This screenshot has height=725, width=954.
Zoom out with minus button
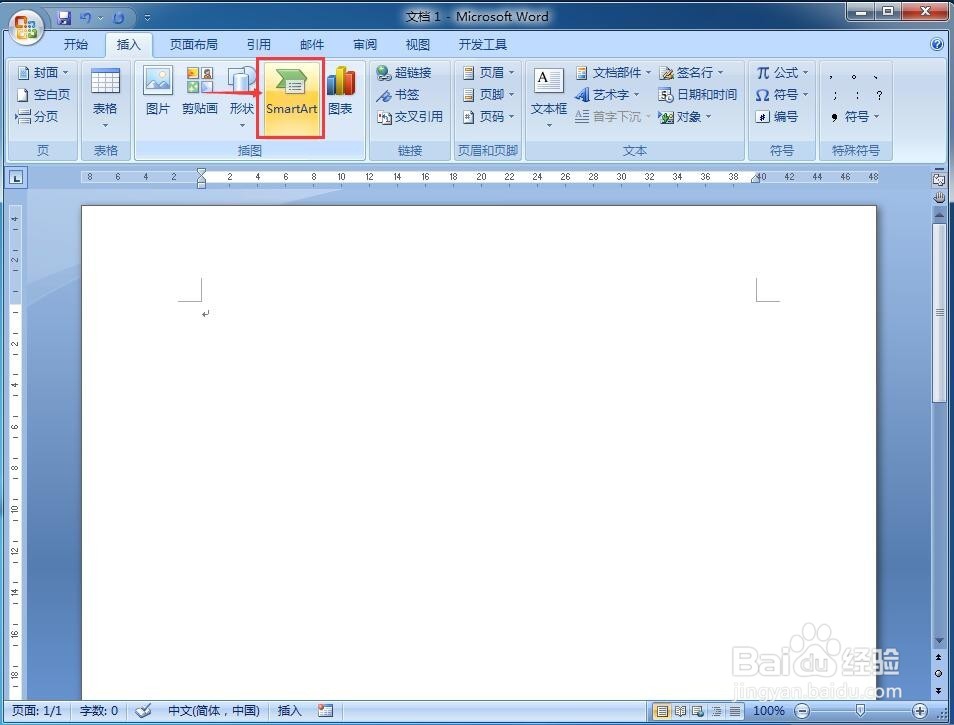803,710
